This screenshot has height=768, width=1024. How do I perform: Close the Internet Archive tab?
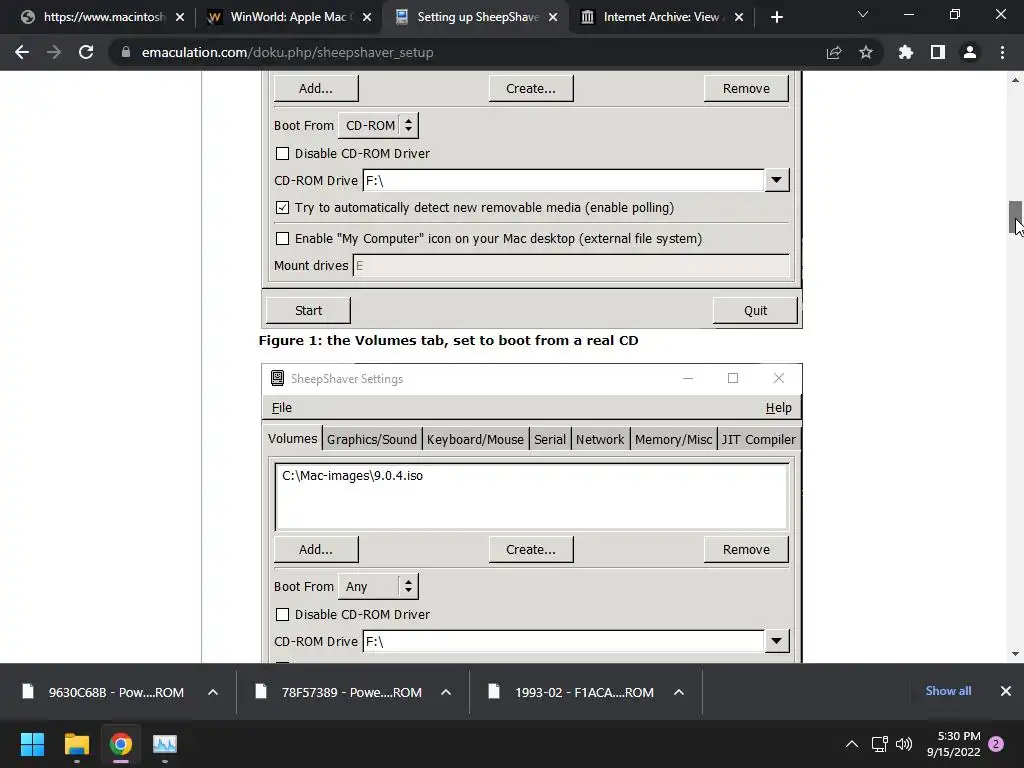point(739,17)
